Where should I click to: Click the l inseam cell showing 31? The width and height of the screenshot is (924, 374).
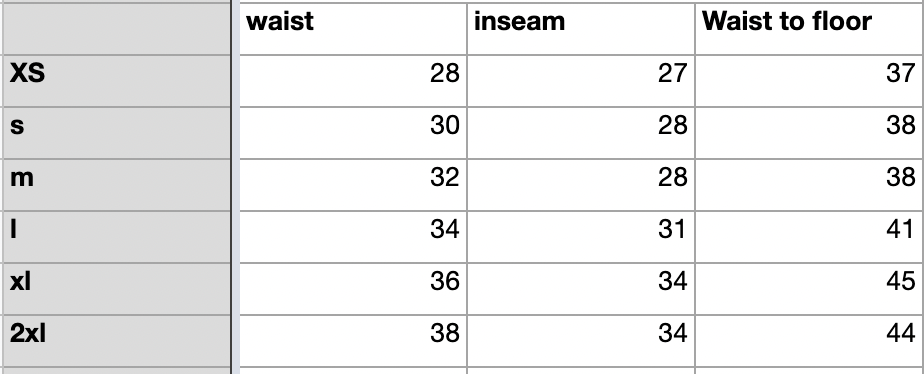coord(581,237)
